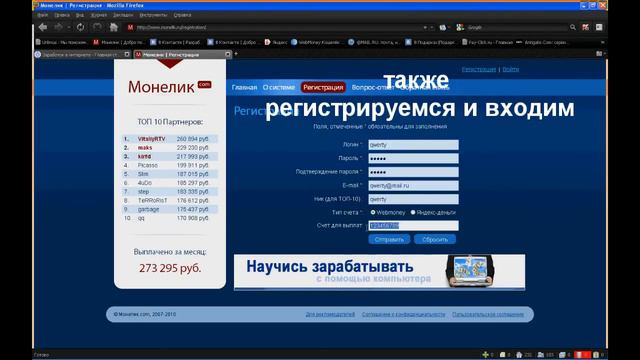Viewport: 640px width, 360px height.
Task: Click VitaliyRTV in the top partners list
Action: tap(151, 139)
